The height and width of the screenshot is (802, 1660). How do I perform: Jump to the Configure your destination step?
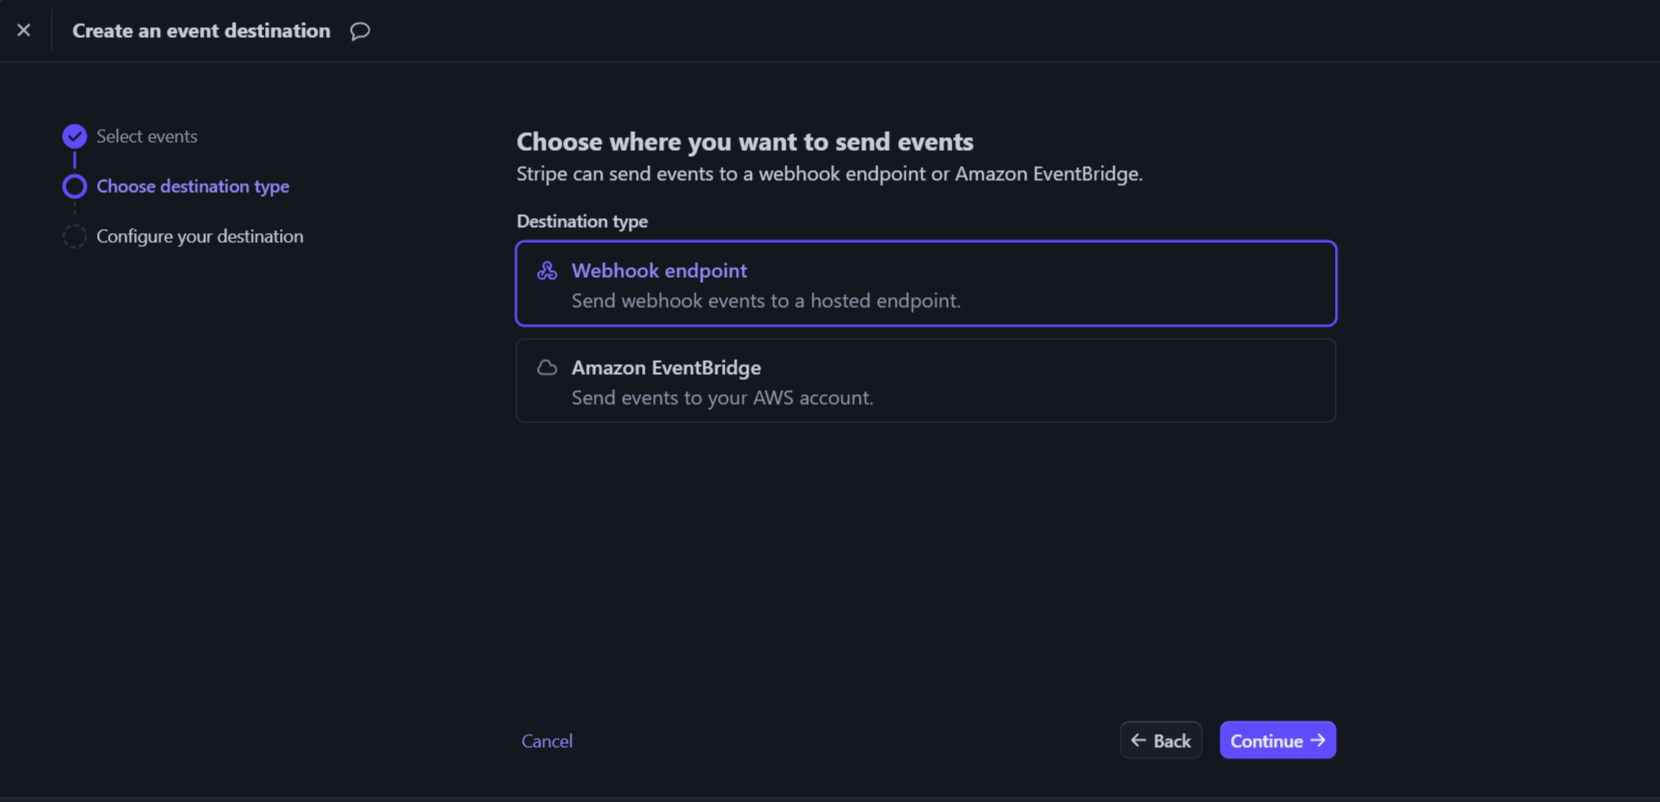(199, 236)
